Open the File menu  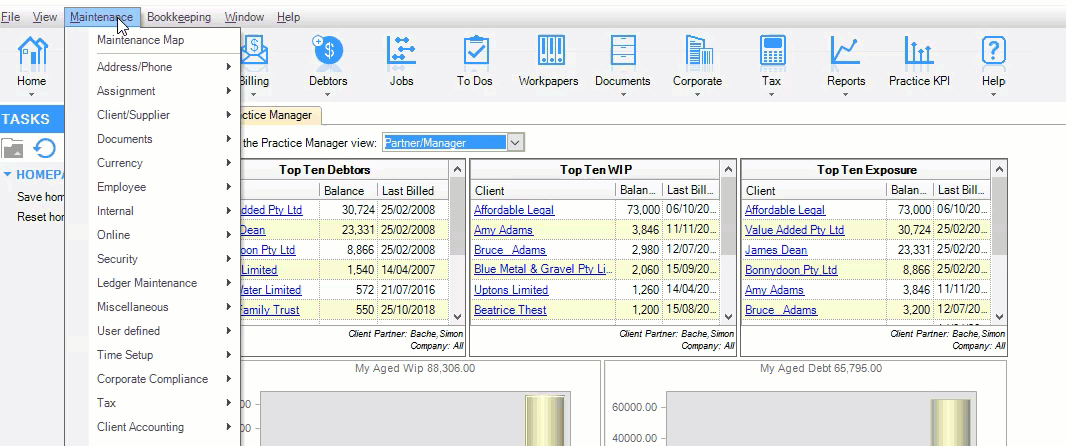(x=10, y=17)
